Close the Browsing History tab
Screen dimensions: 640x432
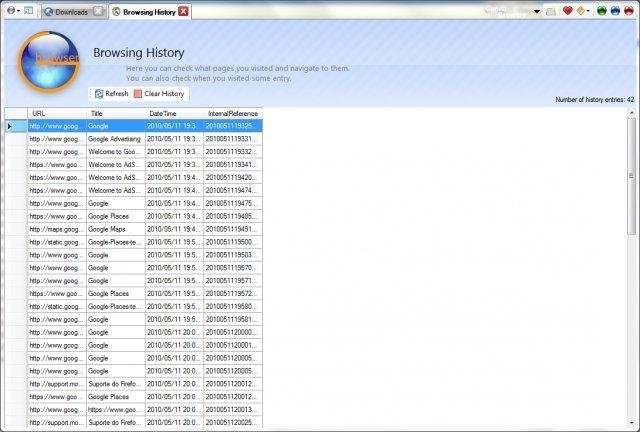(184, 11)
